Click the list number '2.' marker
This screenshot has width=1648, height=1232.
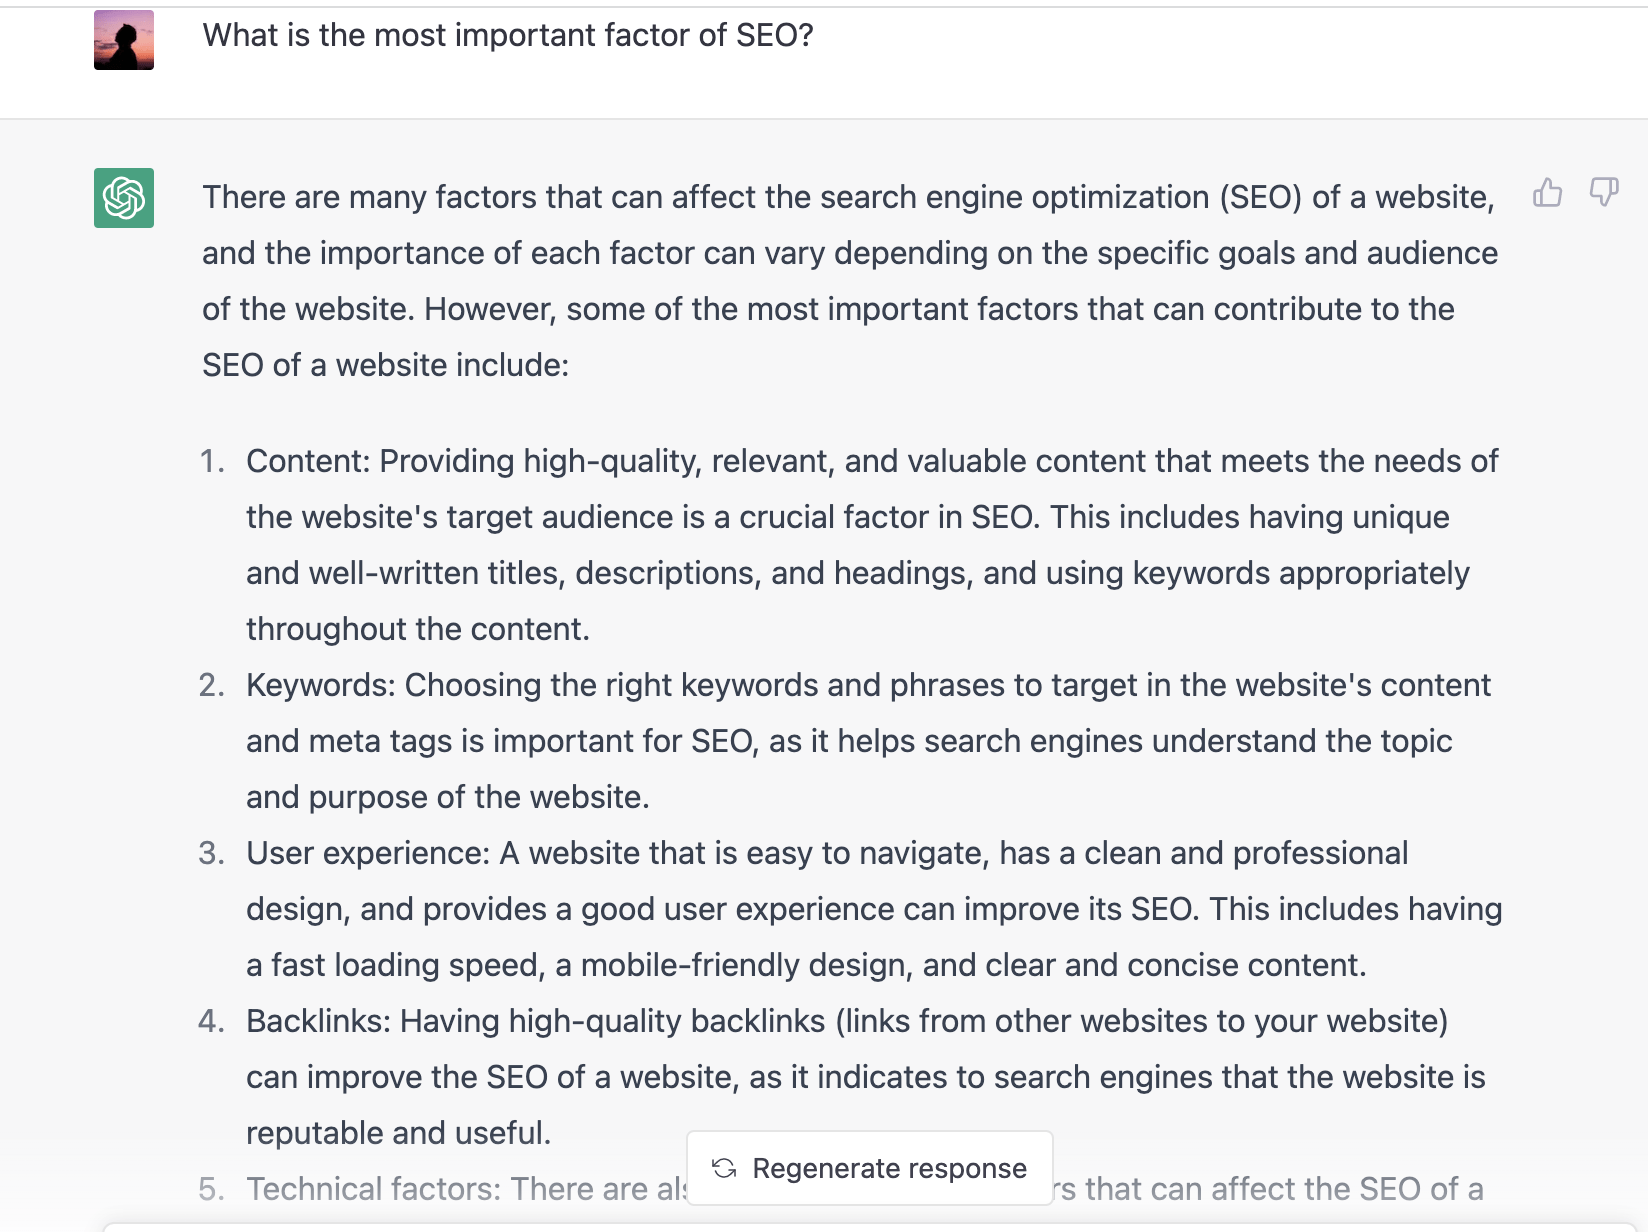tap(212, 685)
